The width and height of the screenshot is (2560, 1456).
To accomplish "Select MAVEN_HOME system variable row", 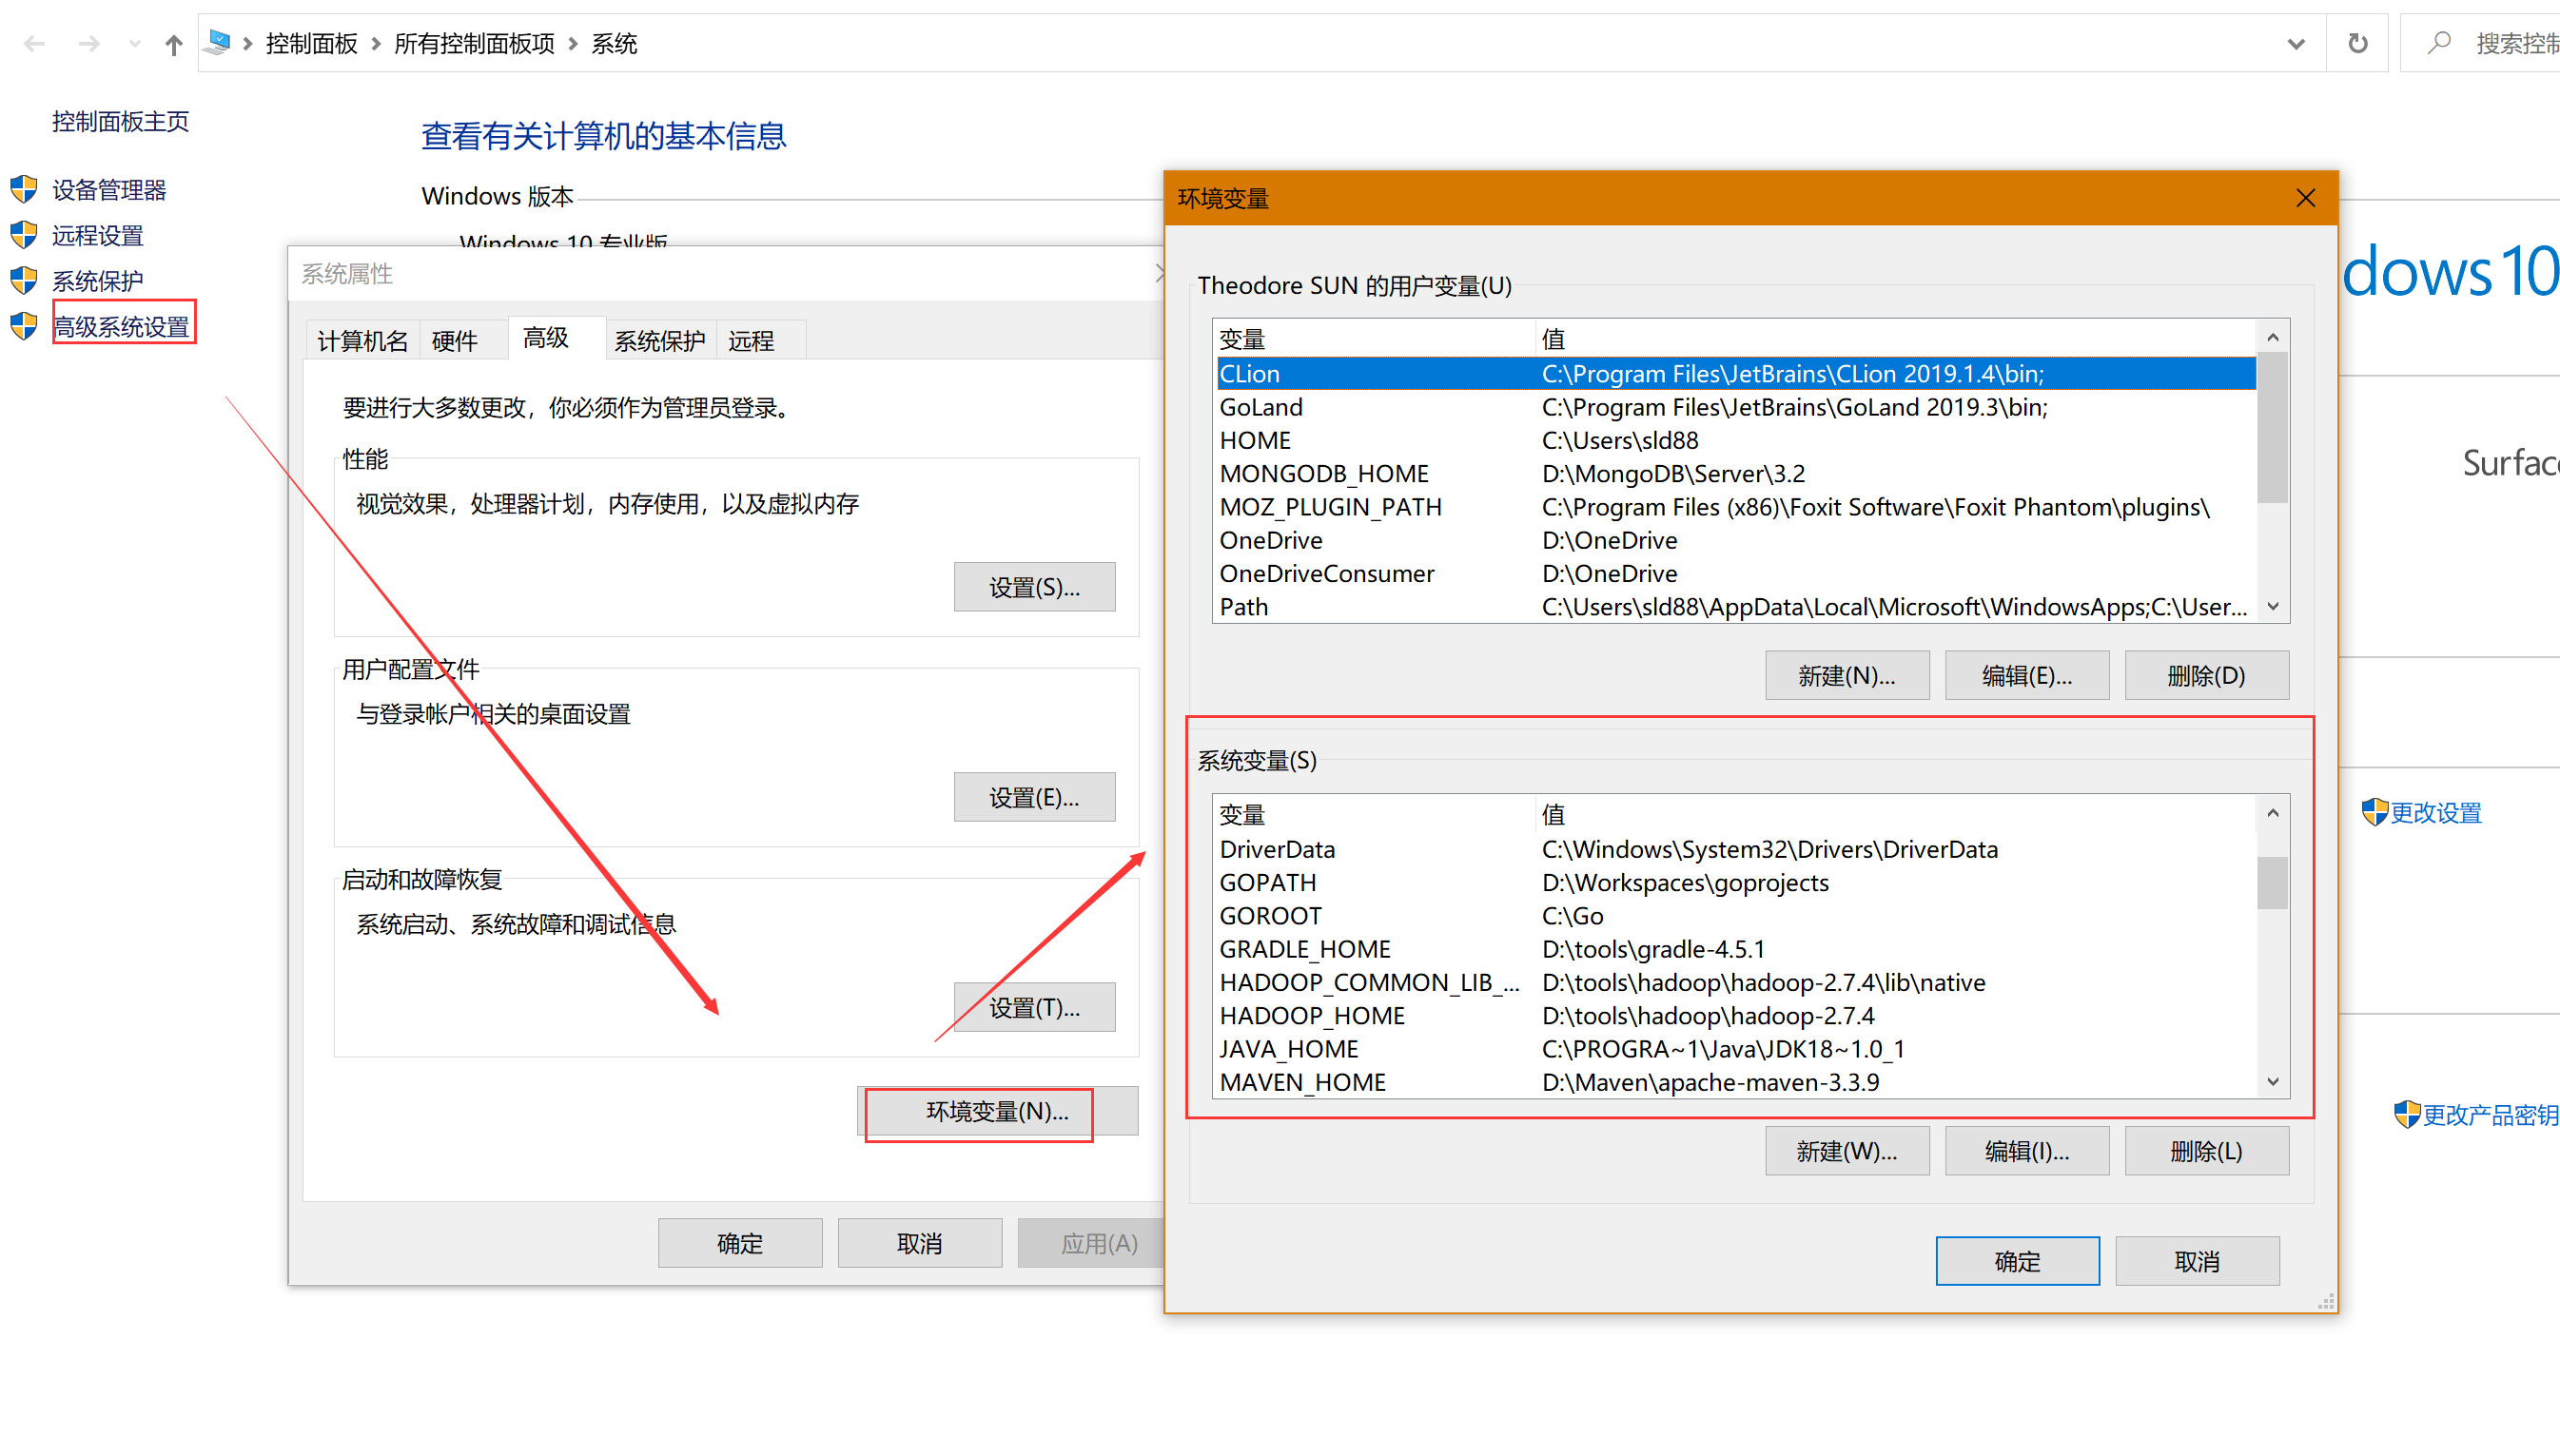I will click(x=1735, y=1082).
